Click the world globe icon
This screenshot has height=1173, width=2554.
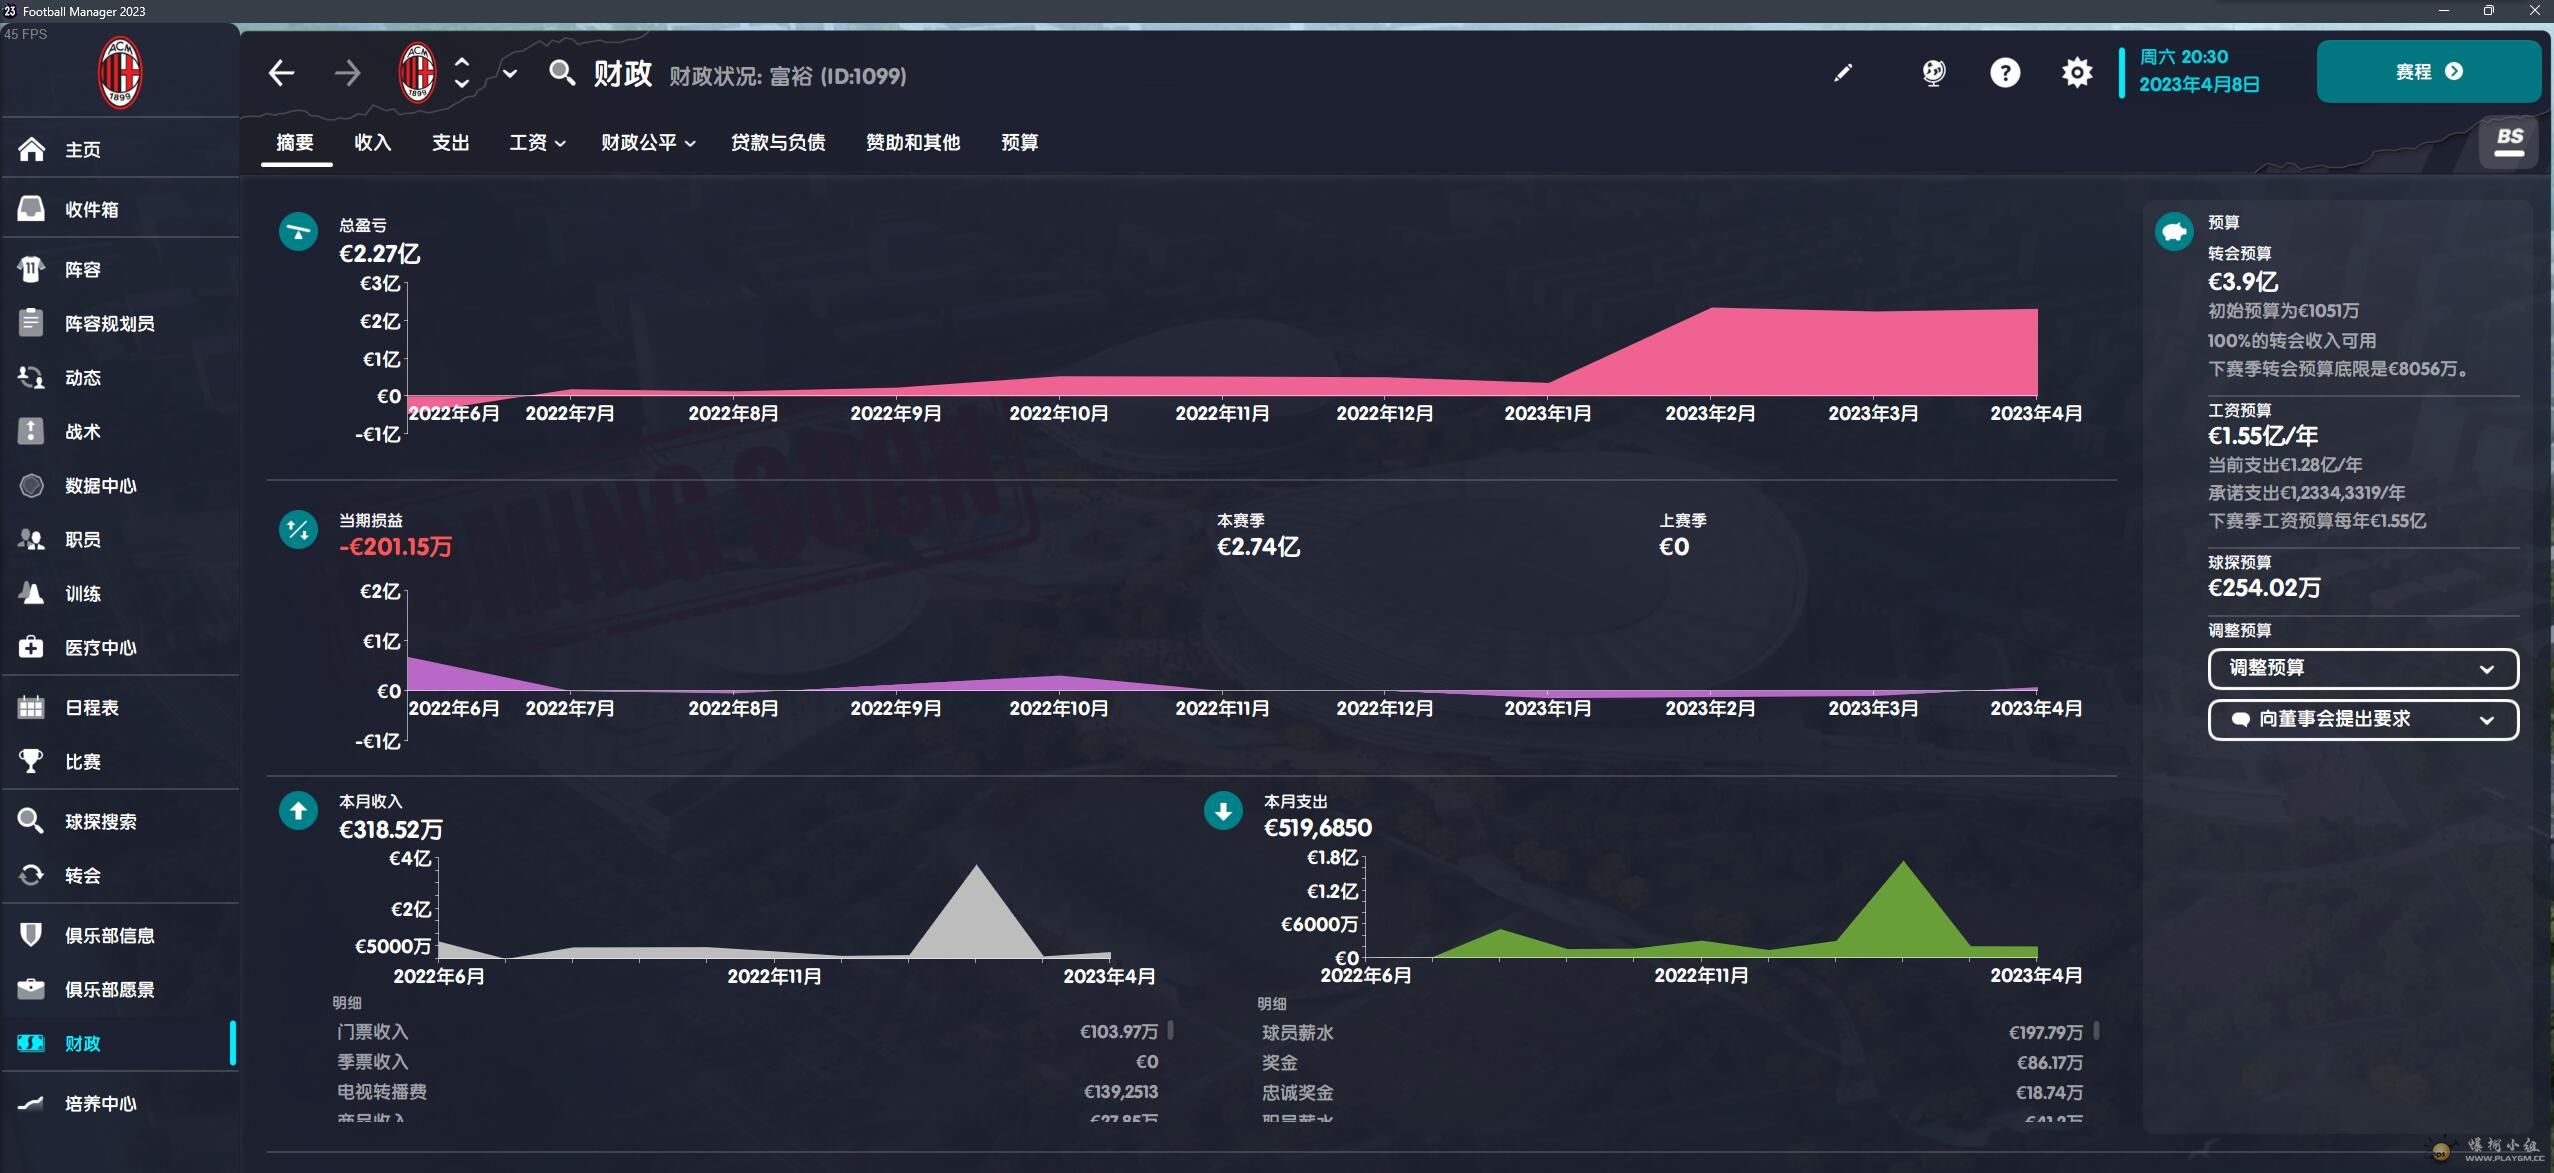point(1933,73)
